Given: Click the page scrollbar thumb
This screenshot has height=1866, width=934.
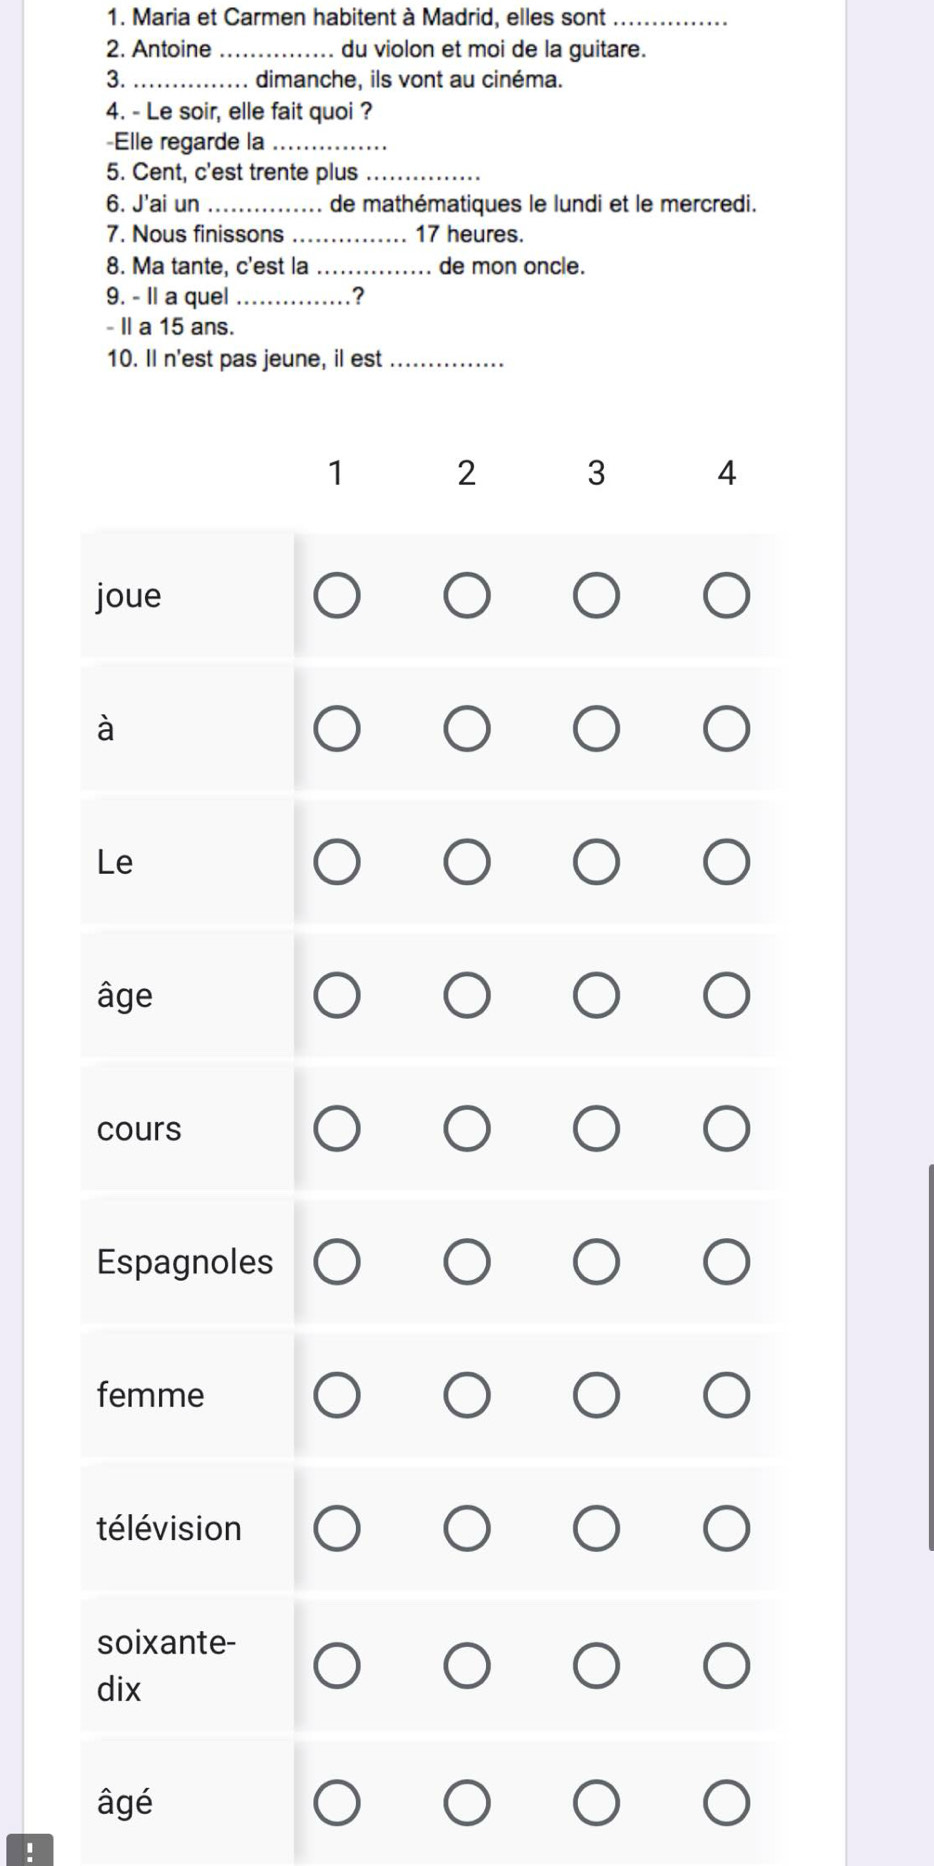Looking at the screenshot, I should coord(931,1357).
